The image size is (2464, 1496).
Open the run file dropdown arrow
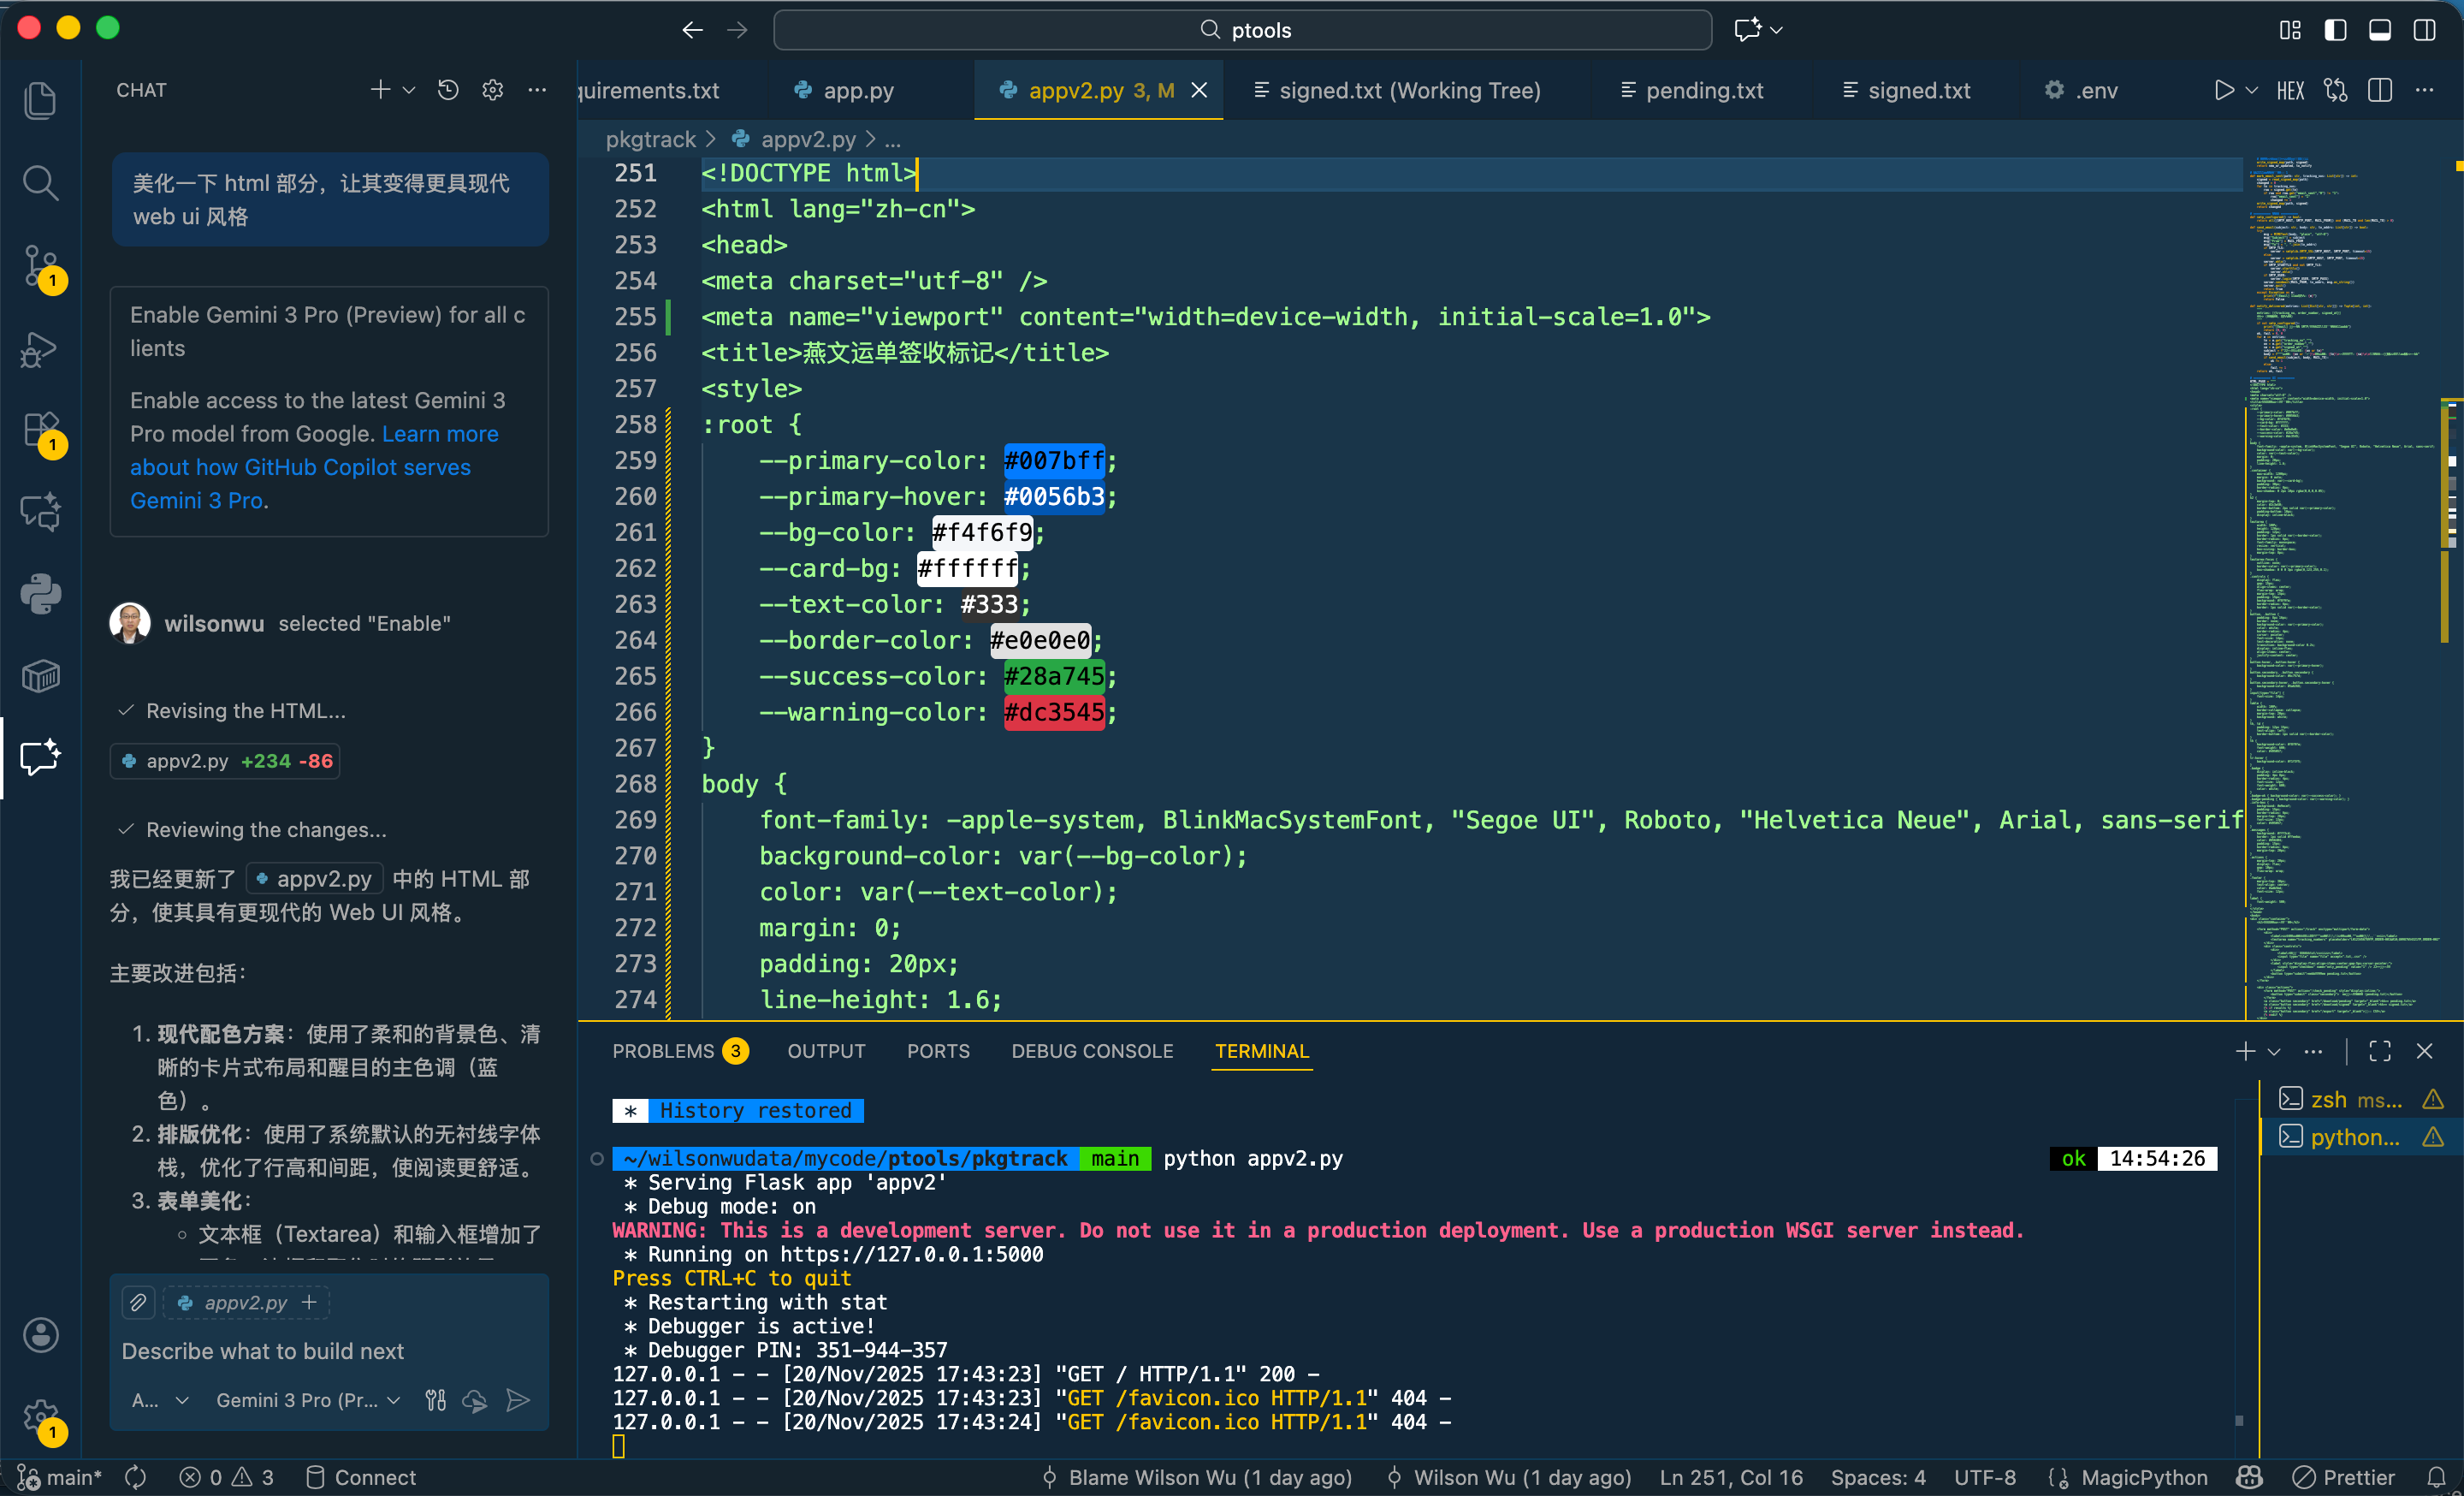pyautogui.click(x=2251, y=90)
